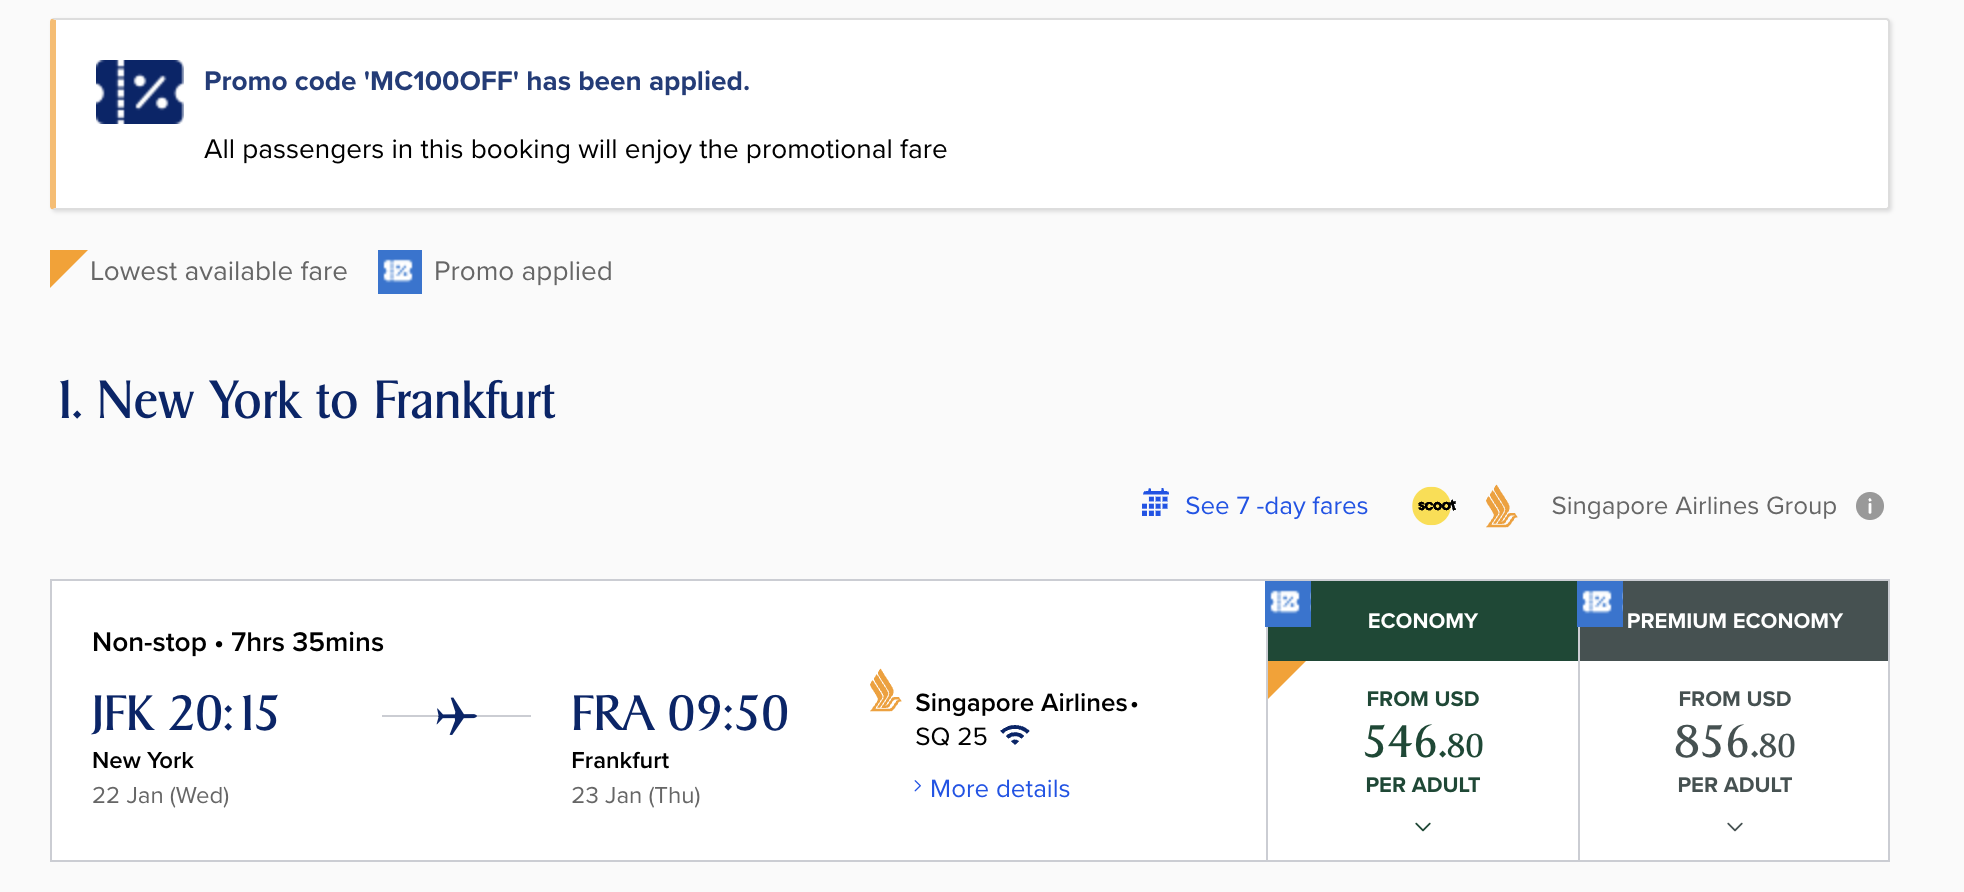Select the ECONOMY fare column header
The height and width of the screenshot is (892, 1964).
click(1421, 620)
